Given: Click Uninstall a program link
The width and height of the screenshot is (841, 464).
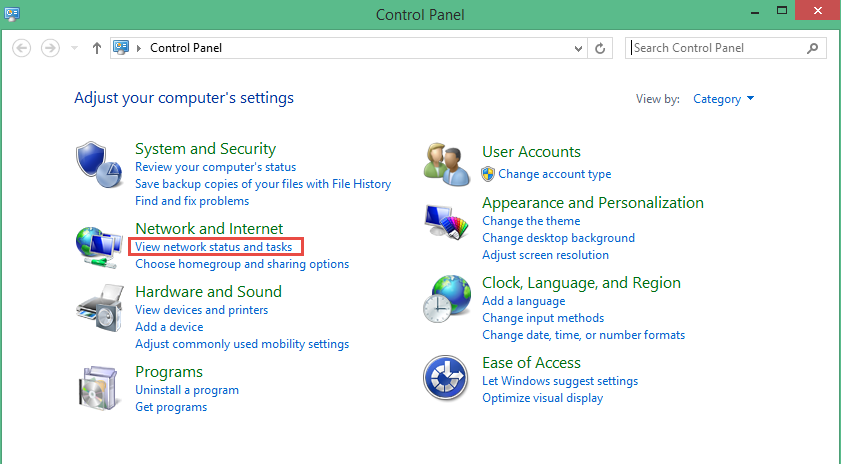Looking at the screenshot, I should (x=187, y=390).
